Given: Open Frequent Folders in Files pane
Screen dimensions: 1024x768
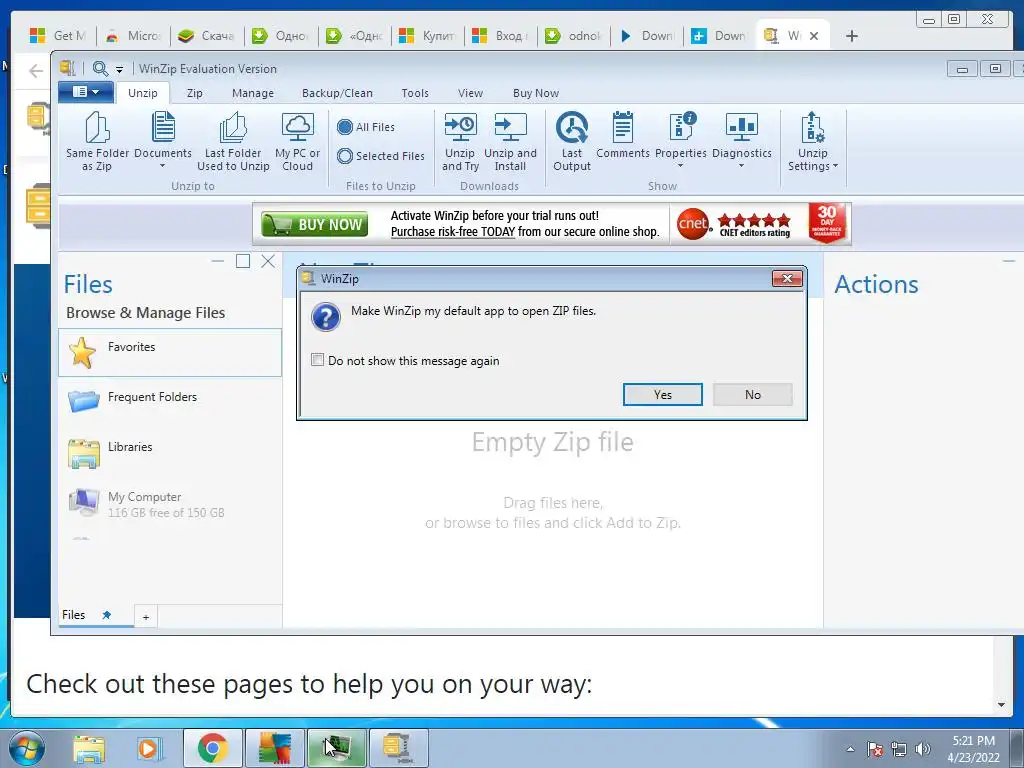Looking at the screenshot, I should click(170, 400).
